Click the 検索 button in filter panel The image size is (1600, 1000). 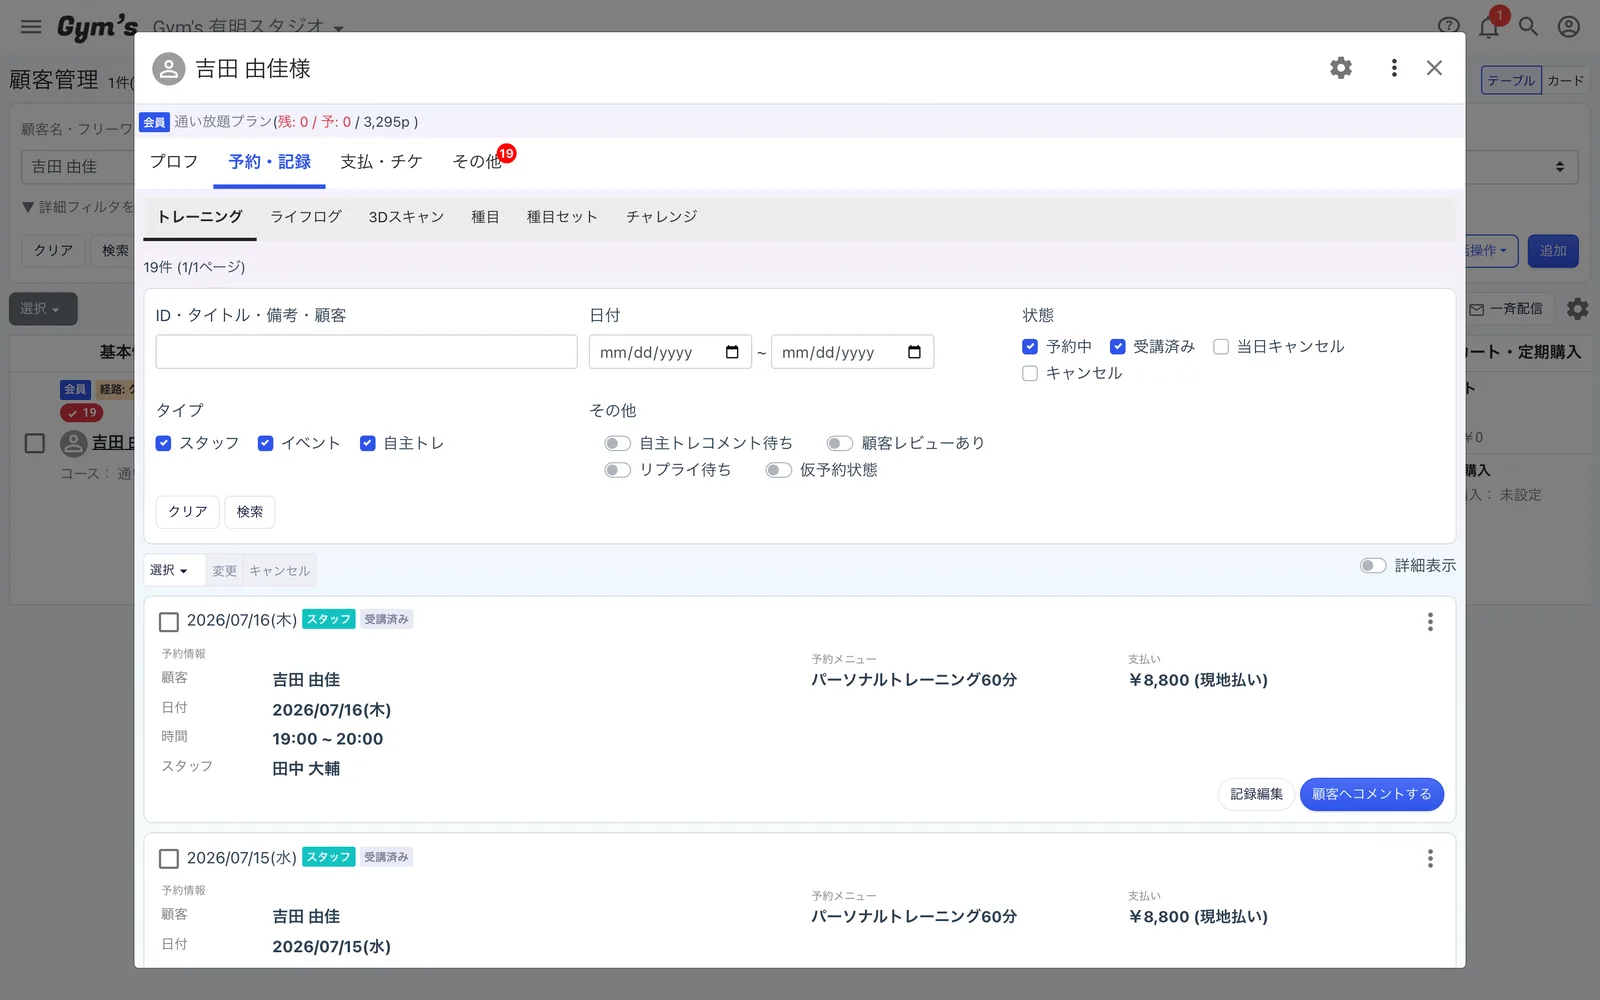pos(250,512)
